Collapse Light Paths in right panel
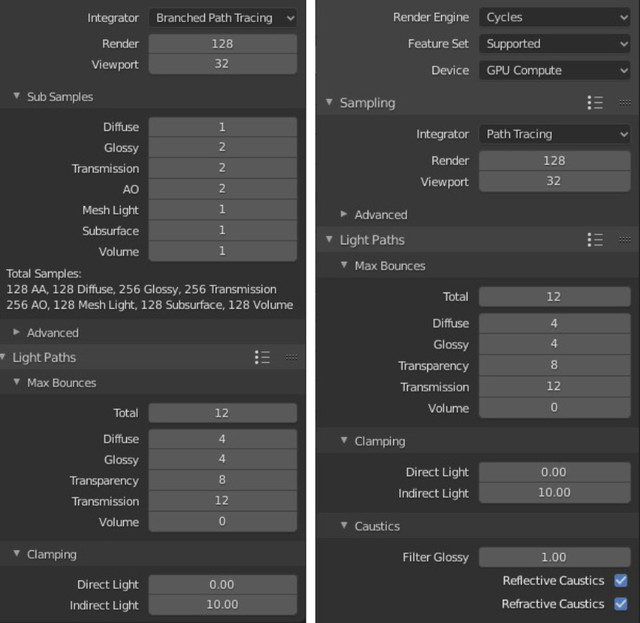Screen dimensions: 640x623 [329, 239]
